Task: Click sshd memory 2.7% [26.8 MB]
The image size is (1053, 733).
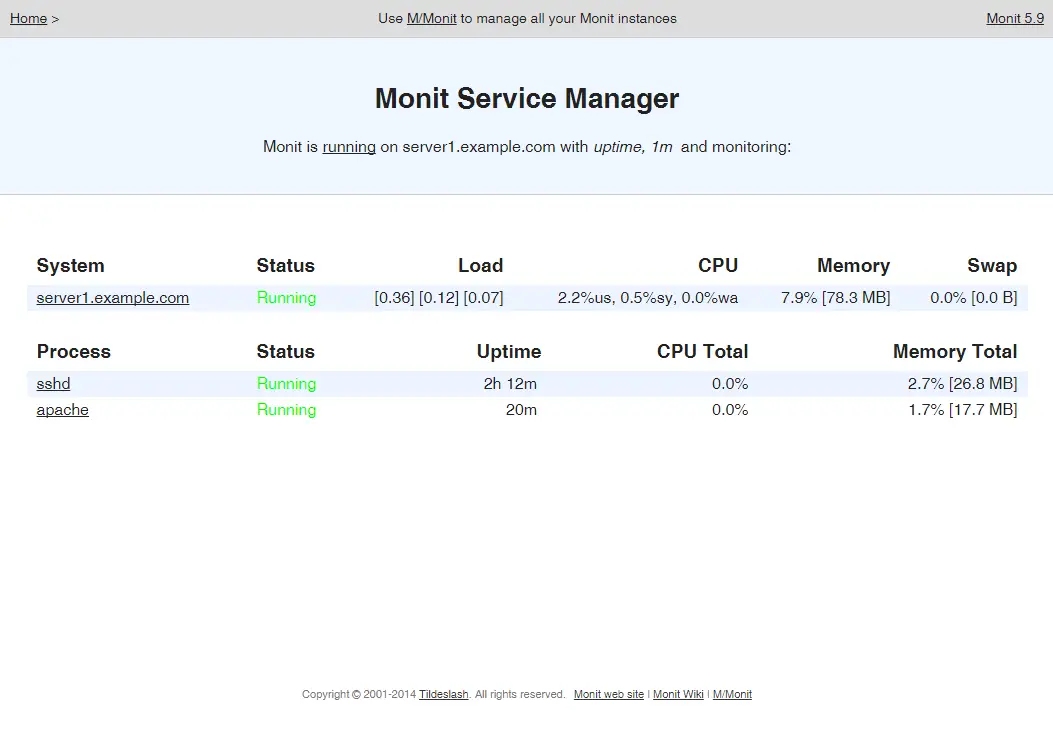Action: coord(962,384)
